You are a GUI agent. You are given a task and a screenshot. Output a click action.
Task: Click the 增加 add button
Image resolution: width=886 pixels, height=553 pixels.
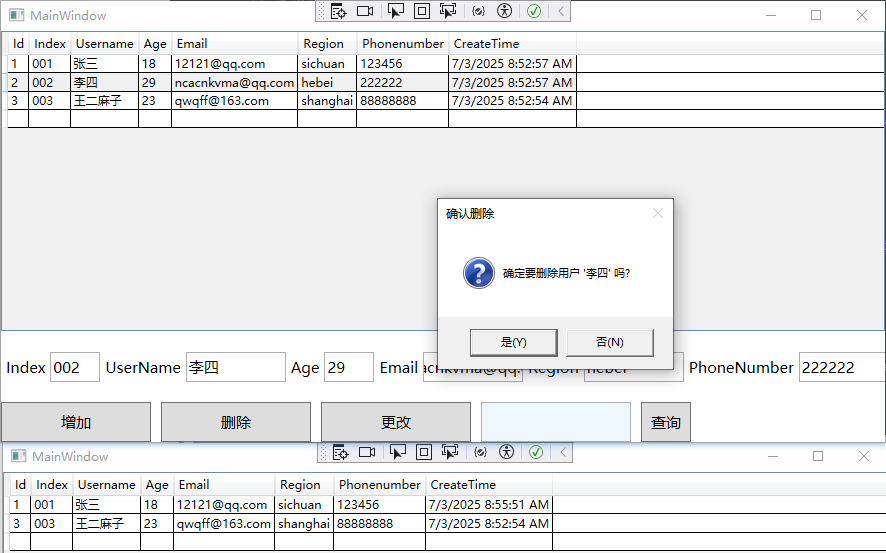[x=76, y=422]
